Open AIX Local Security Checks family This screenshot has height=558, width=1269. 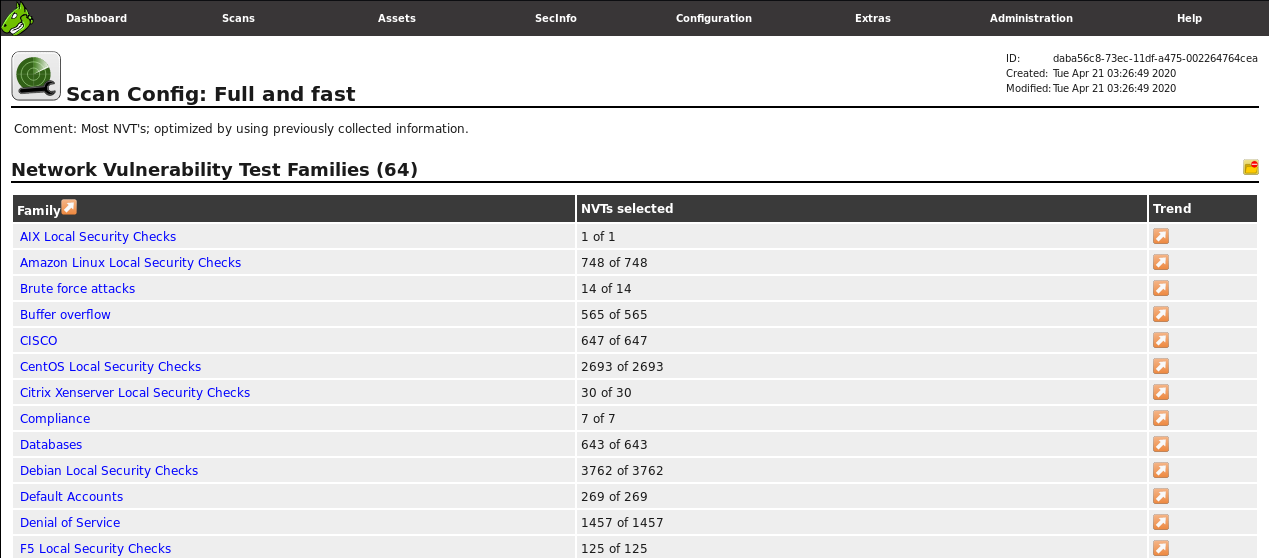98,237
